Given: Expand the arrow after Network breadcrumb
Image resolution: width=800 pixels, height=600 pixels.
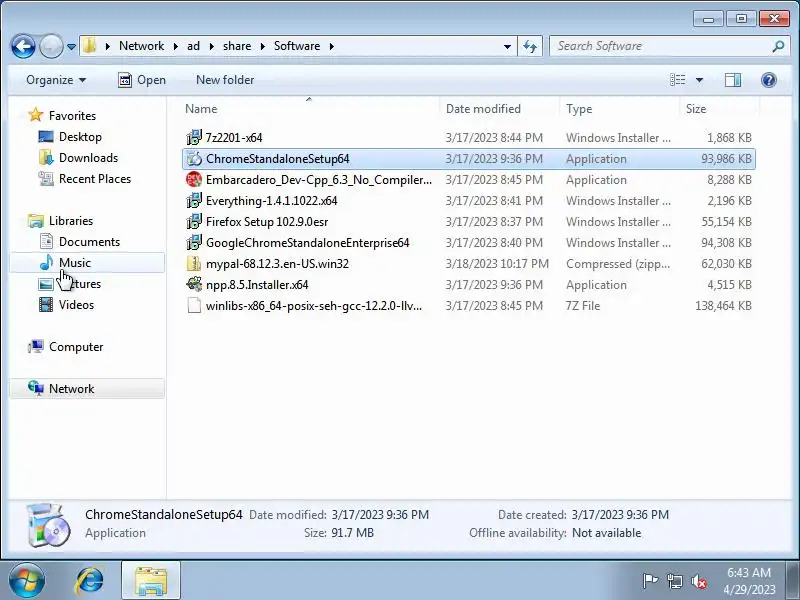Looking at the screenshot, I should (x=176, y=46).
